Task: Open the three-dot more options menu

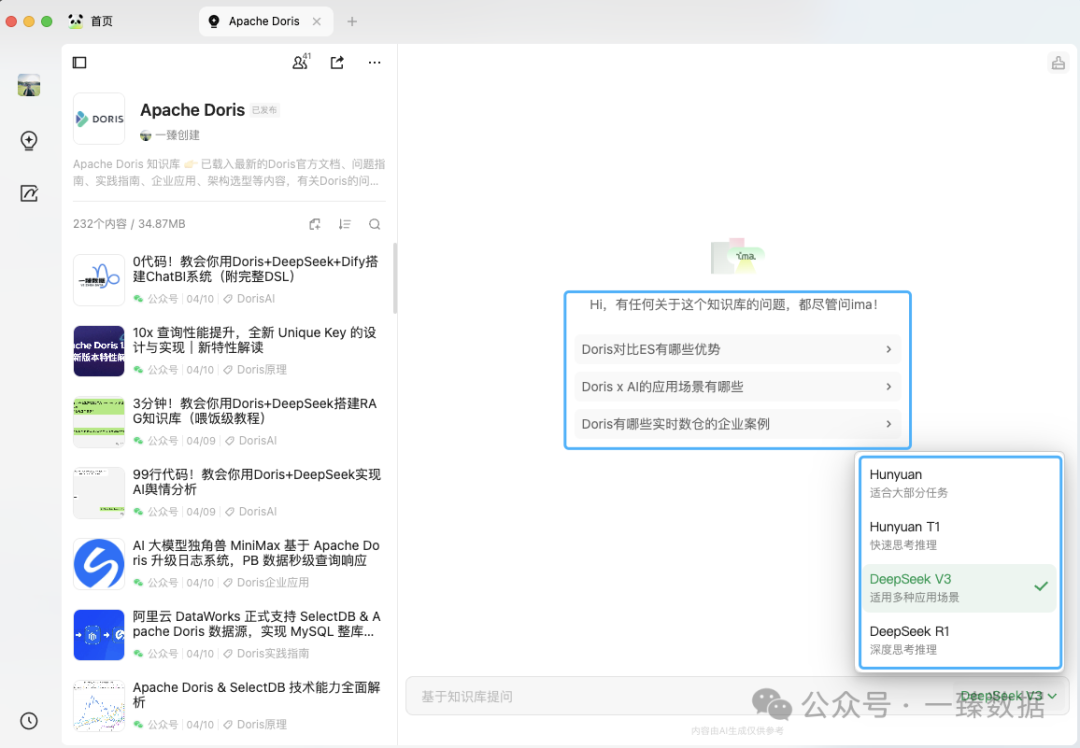Action: click(x=374, y=63)
